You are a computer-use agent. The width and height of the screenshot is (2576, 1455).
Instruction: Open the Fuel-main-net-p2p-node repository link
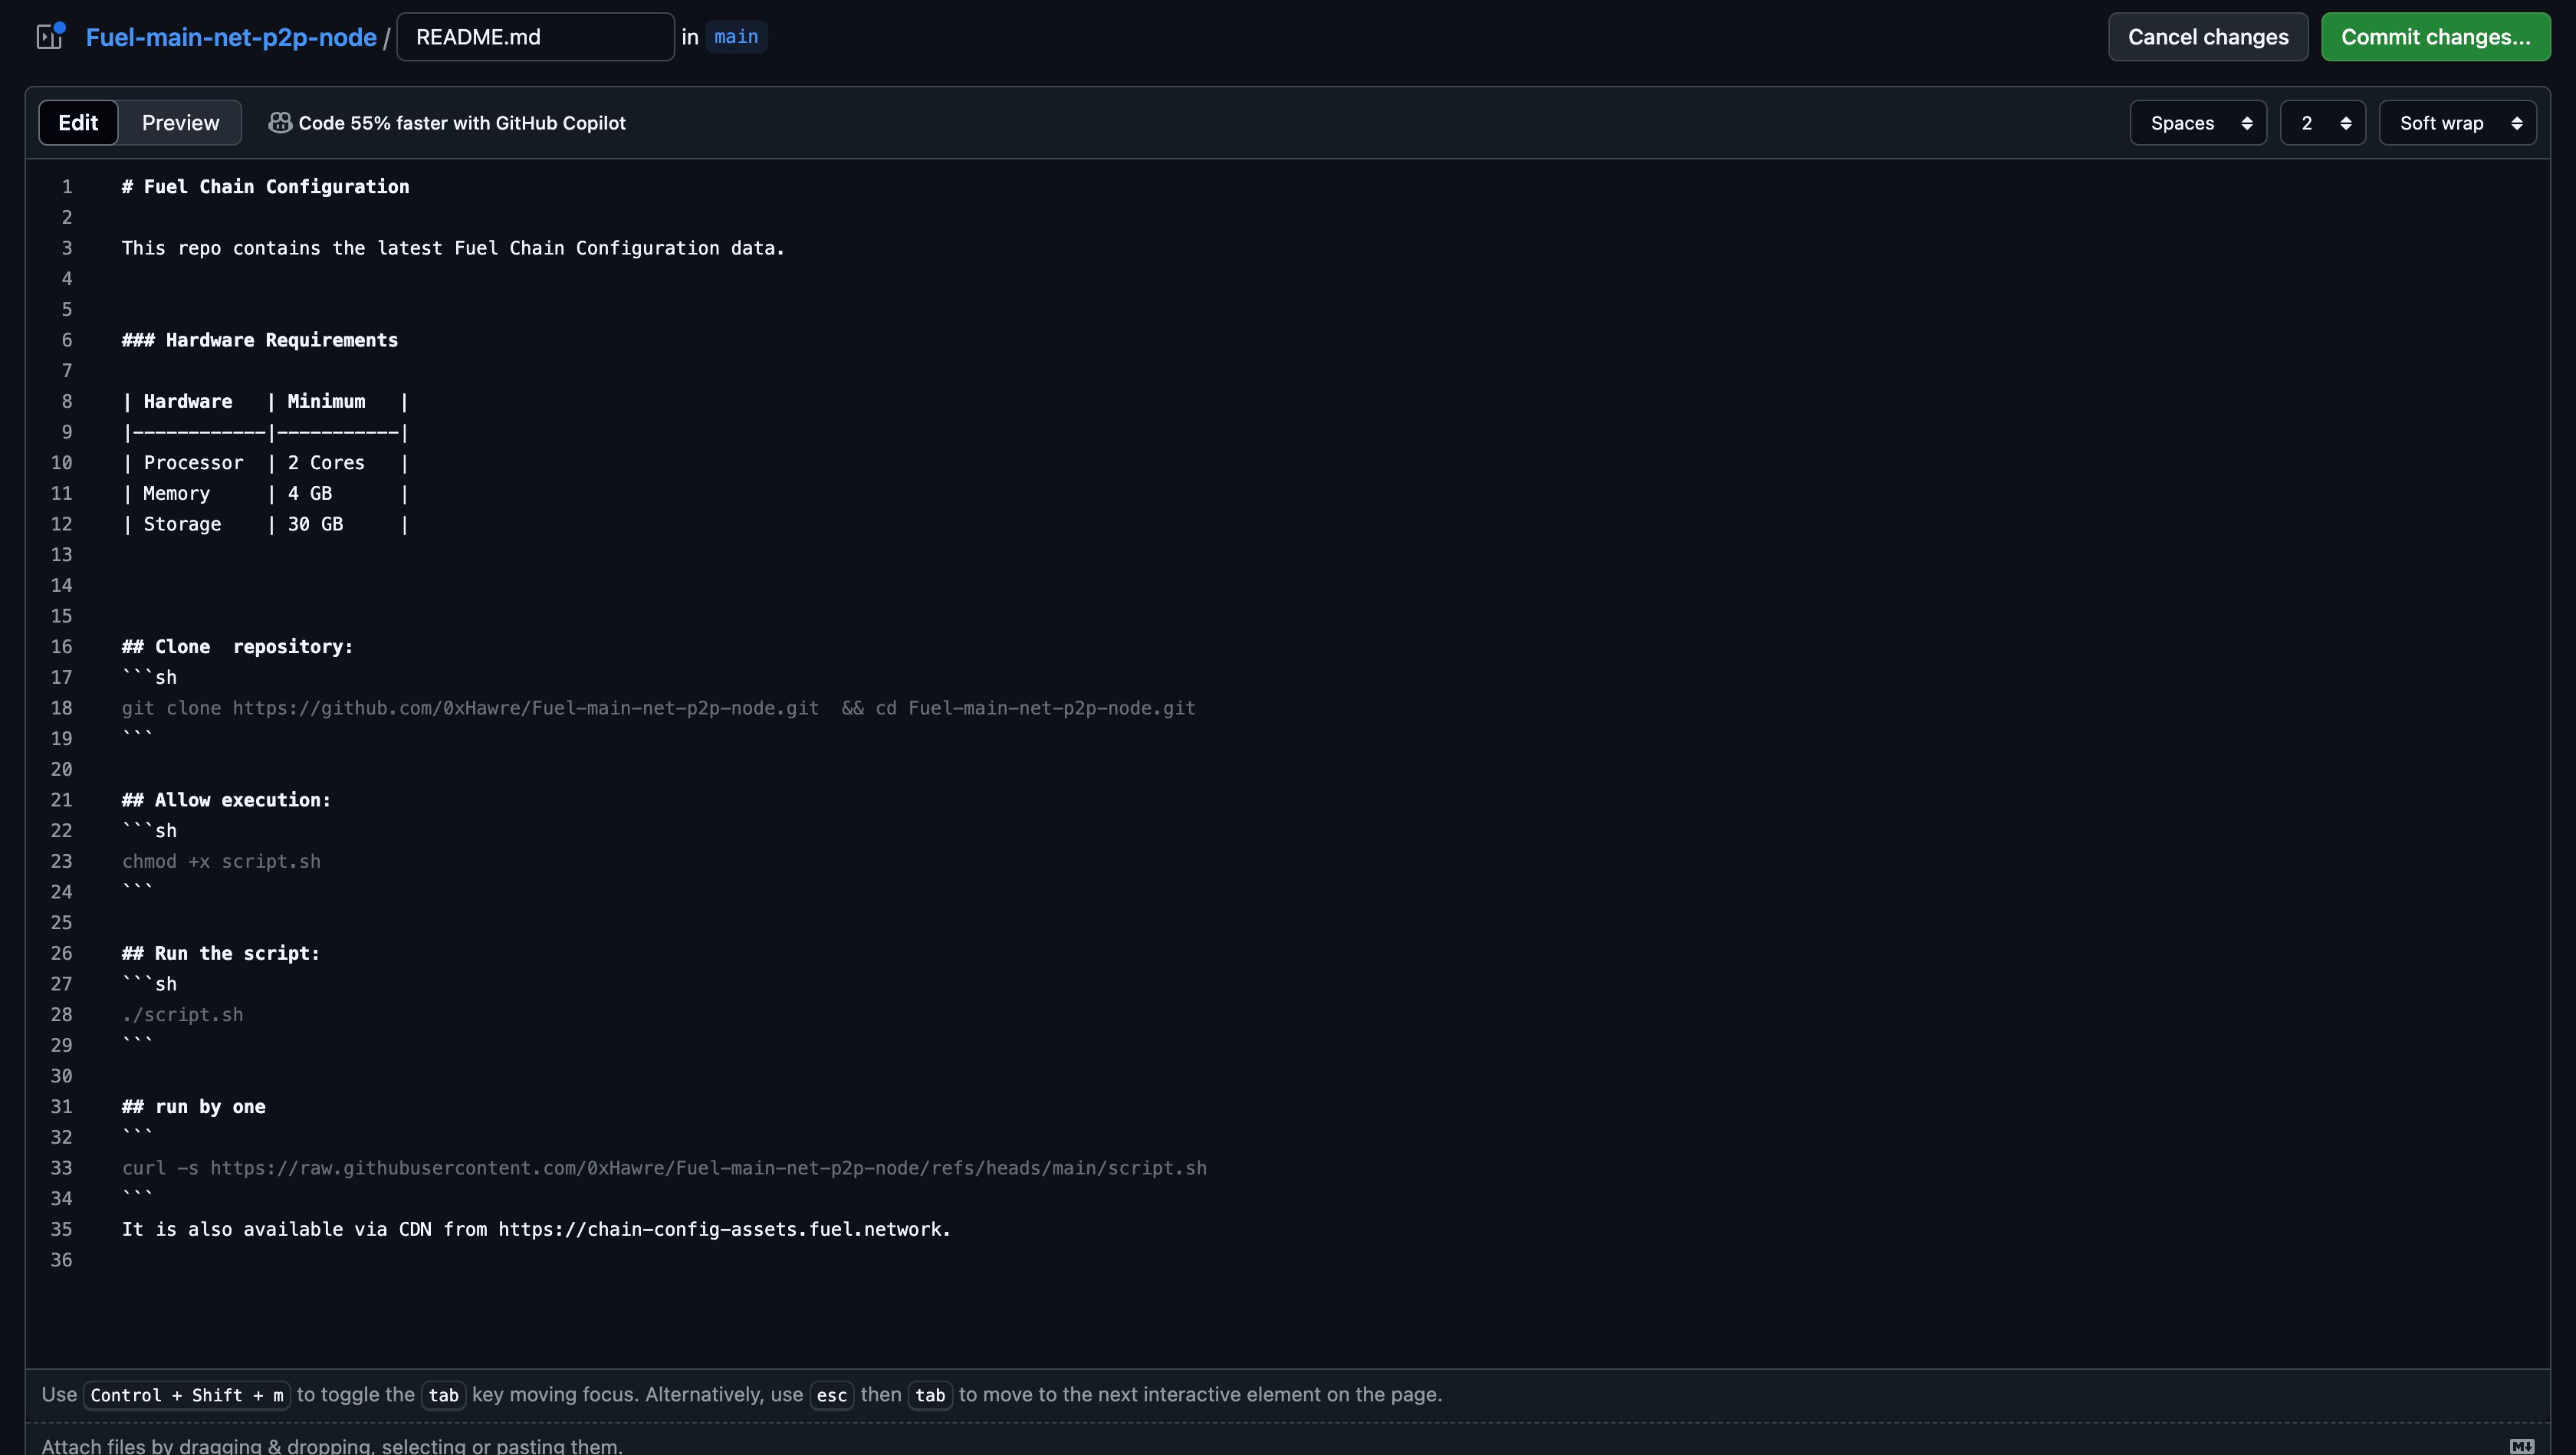[x=231, y=37]
